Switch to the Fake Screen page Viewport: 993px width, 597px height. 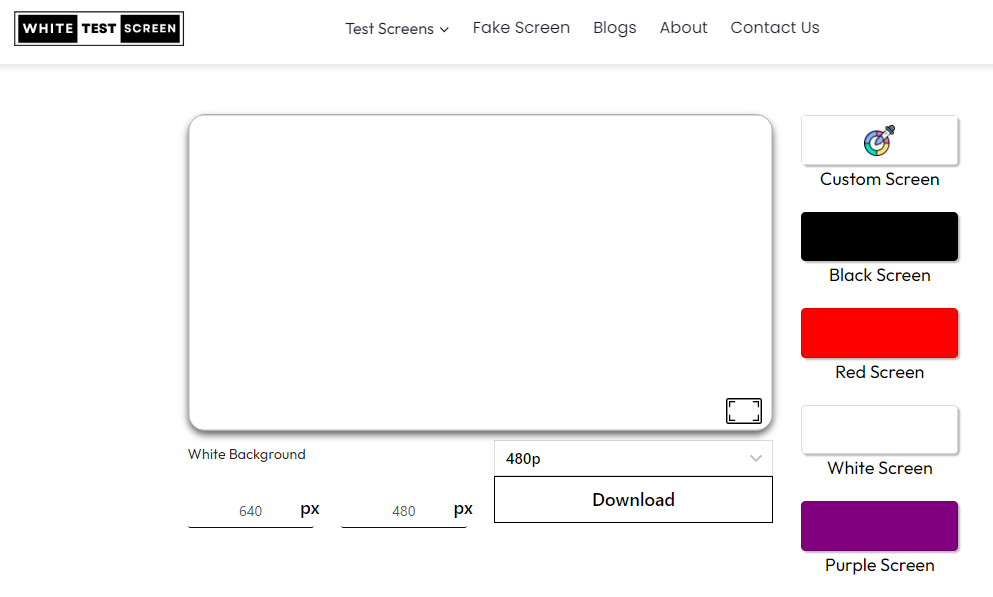coord(521,28)
